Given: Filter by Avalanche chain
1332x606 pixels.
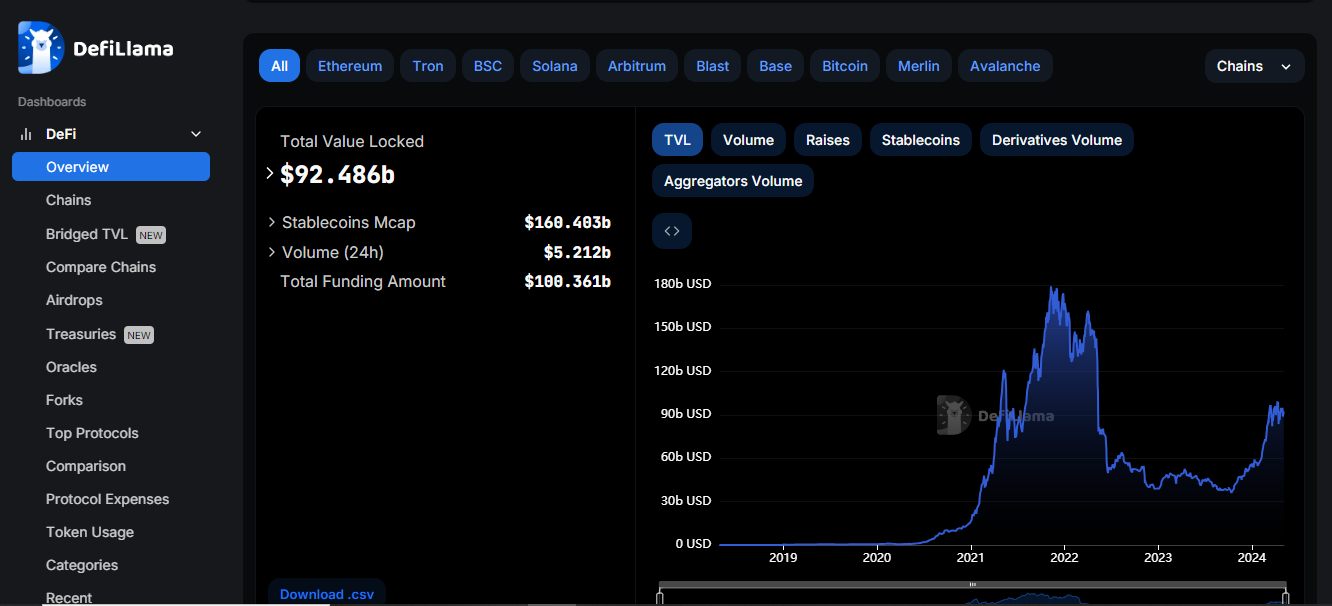Looking at the screenshot, I should [x=1005, y=66].
